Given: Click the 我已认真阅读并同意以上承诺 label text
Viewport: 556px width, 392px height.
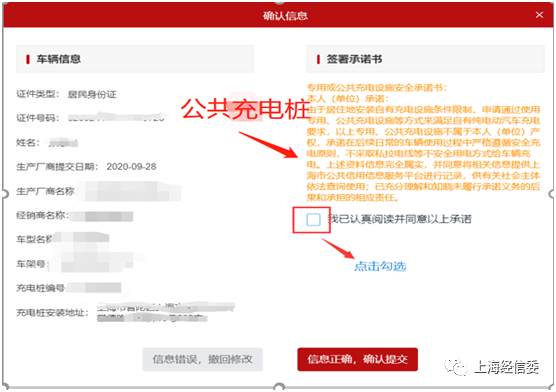Looking at the screenshot, I should (399, 219).
